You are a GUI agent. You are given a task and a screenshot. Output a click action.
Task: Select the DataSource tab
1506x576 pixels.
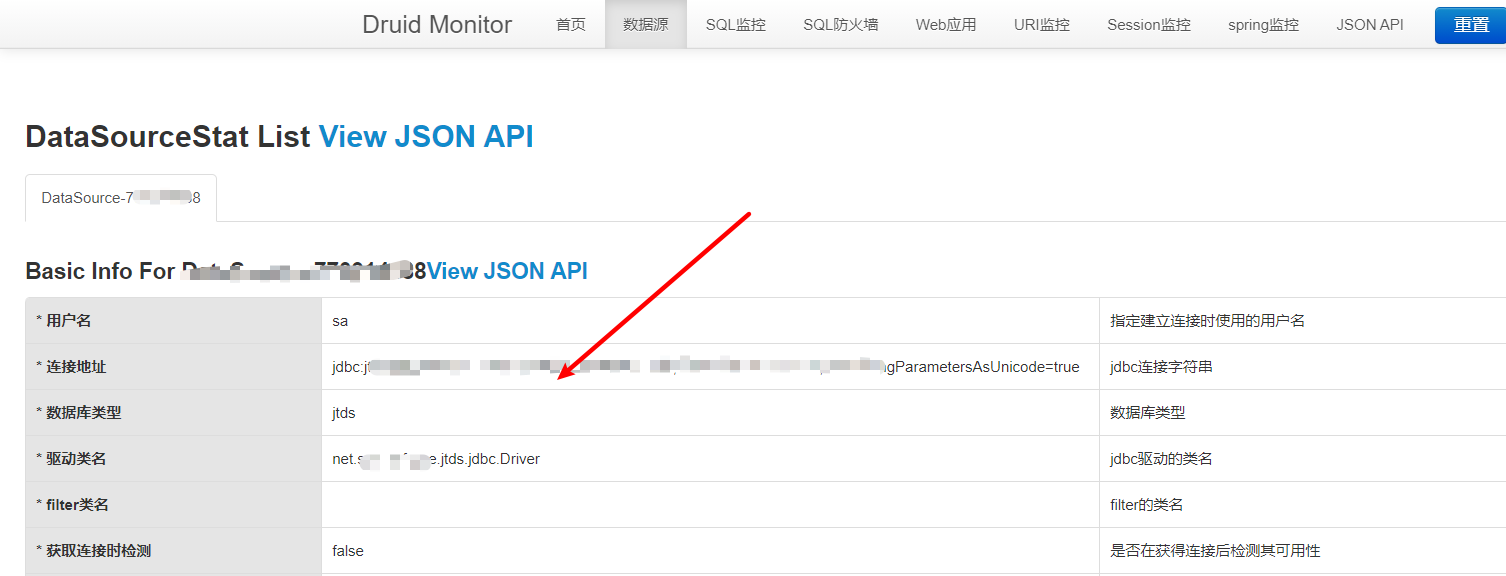tap(121, 198)
